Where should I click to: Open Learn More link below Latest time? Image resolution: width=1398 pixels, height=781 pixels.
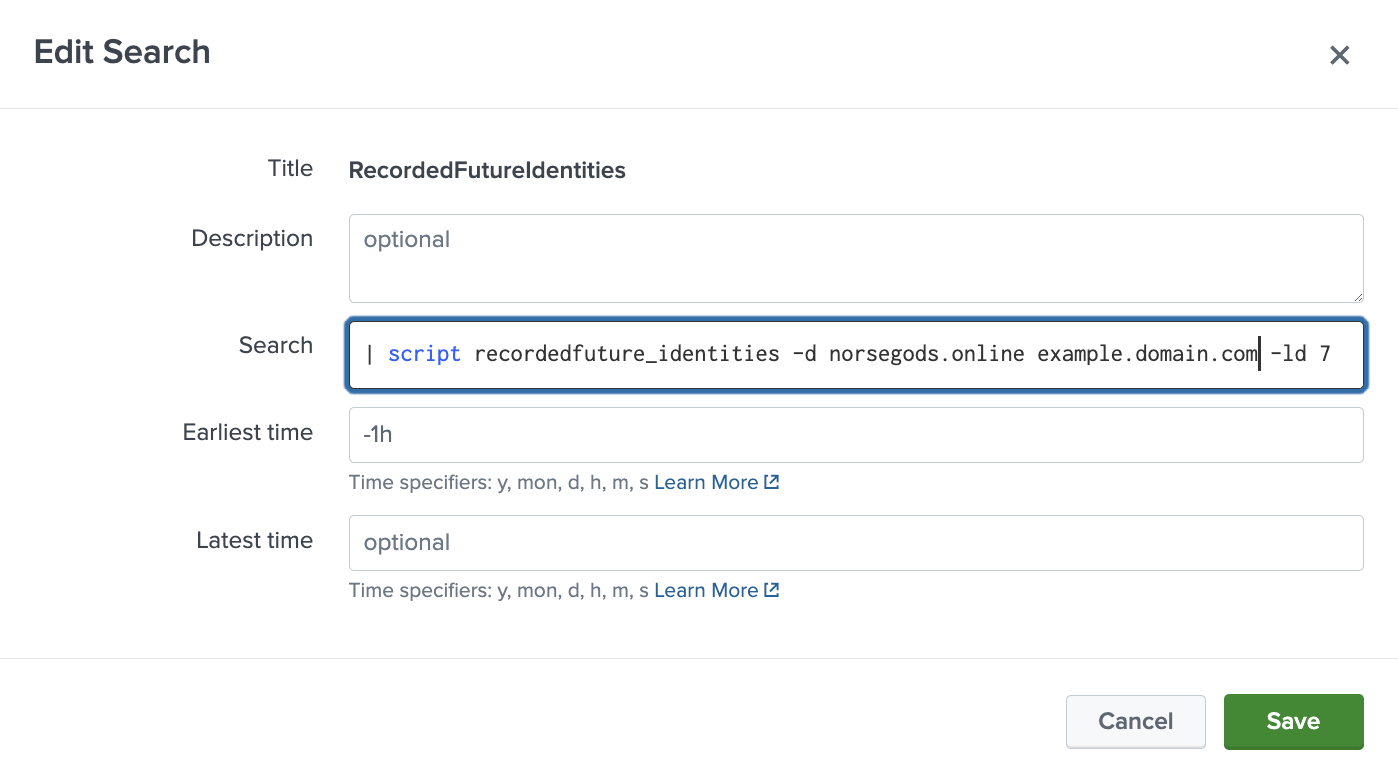click(x=706, y=590)
